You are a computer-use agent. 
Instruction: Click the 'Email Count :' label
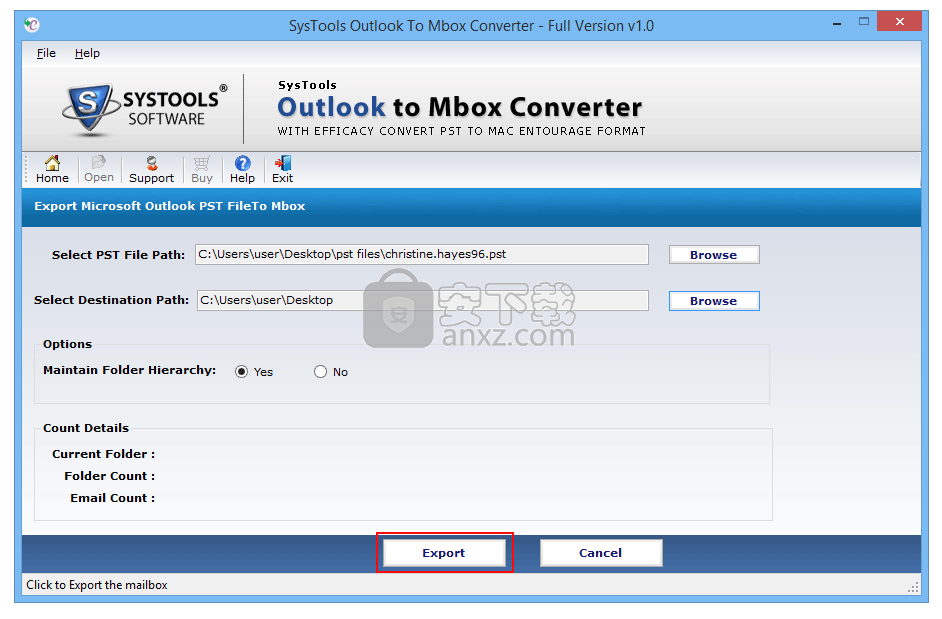[x=112, y=498]
